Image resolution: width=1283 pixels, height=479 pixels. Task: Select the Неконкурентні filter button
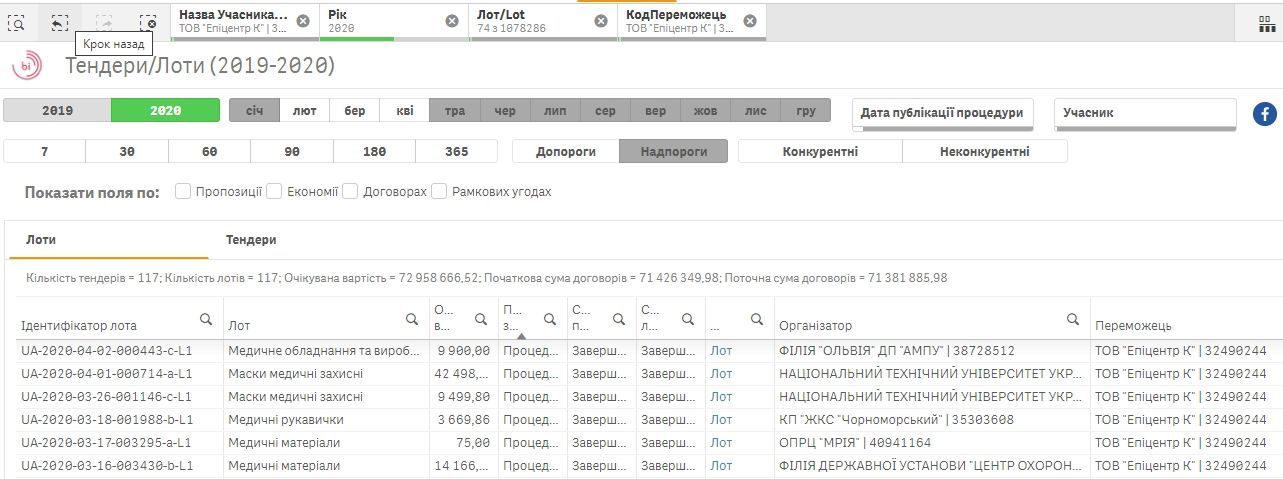(x=985, y=152)
